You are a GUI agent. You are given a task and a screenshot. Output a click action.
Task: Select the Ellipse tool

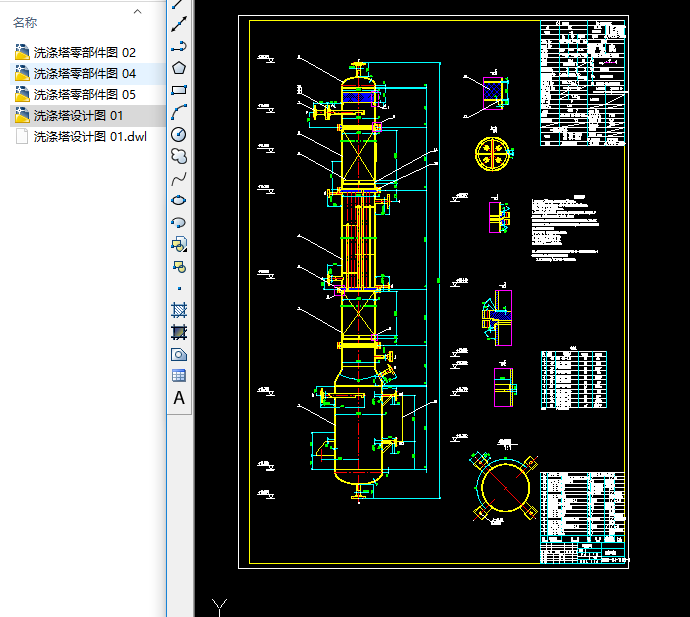click(179, 200)
